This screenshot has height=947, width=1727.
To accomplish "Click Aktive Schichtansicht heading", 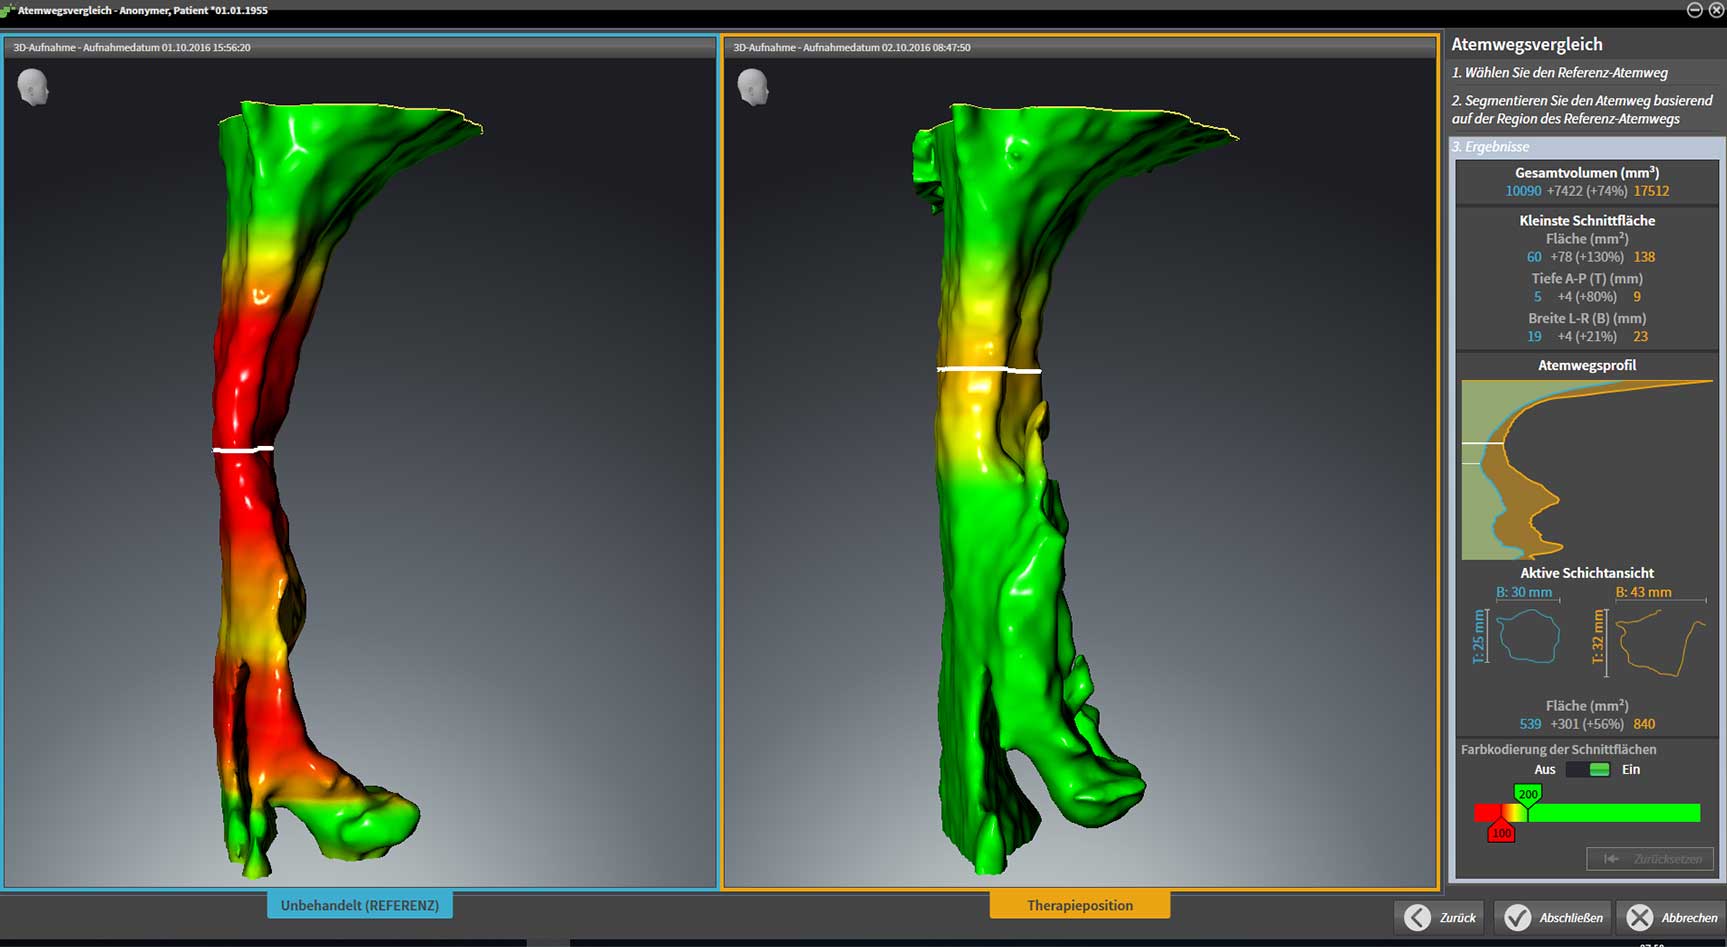I will pyautogui.click(x=1587, y=573).
